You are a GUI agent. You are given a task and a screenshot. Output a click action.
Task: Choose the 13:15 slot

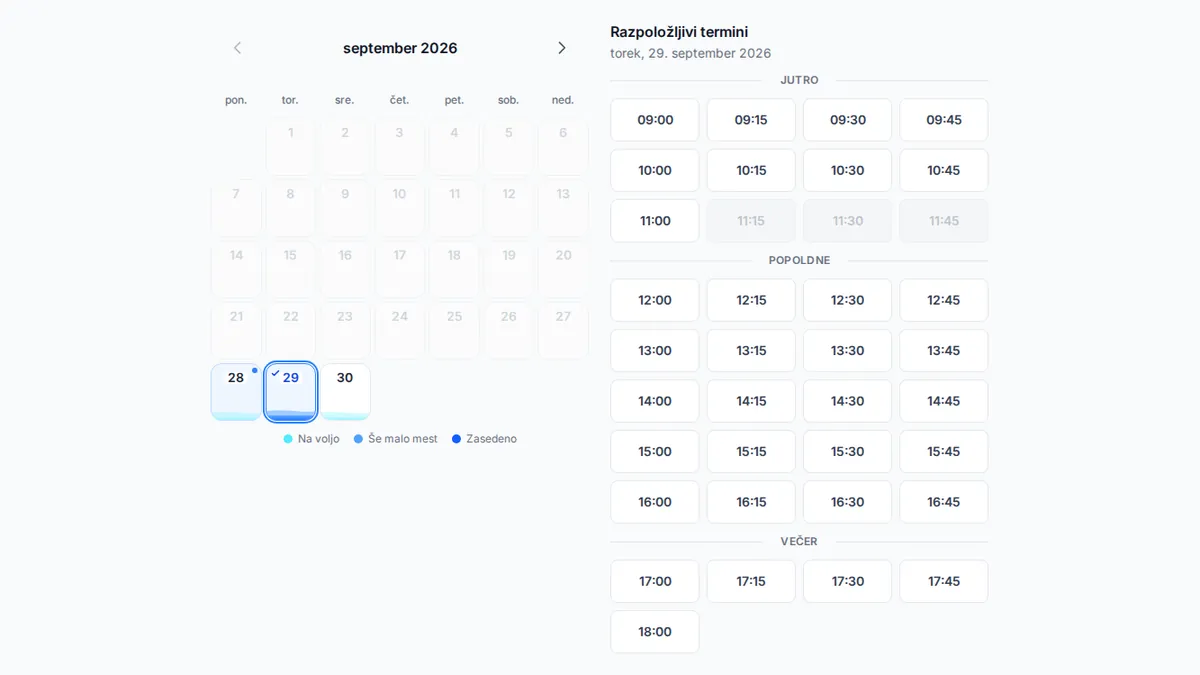pyautogui.click(x=751, y=351)
